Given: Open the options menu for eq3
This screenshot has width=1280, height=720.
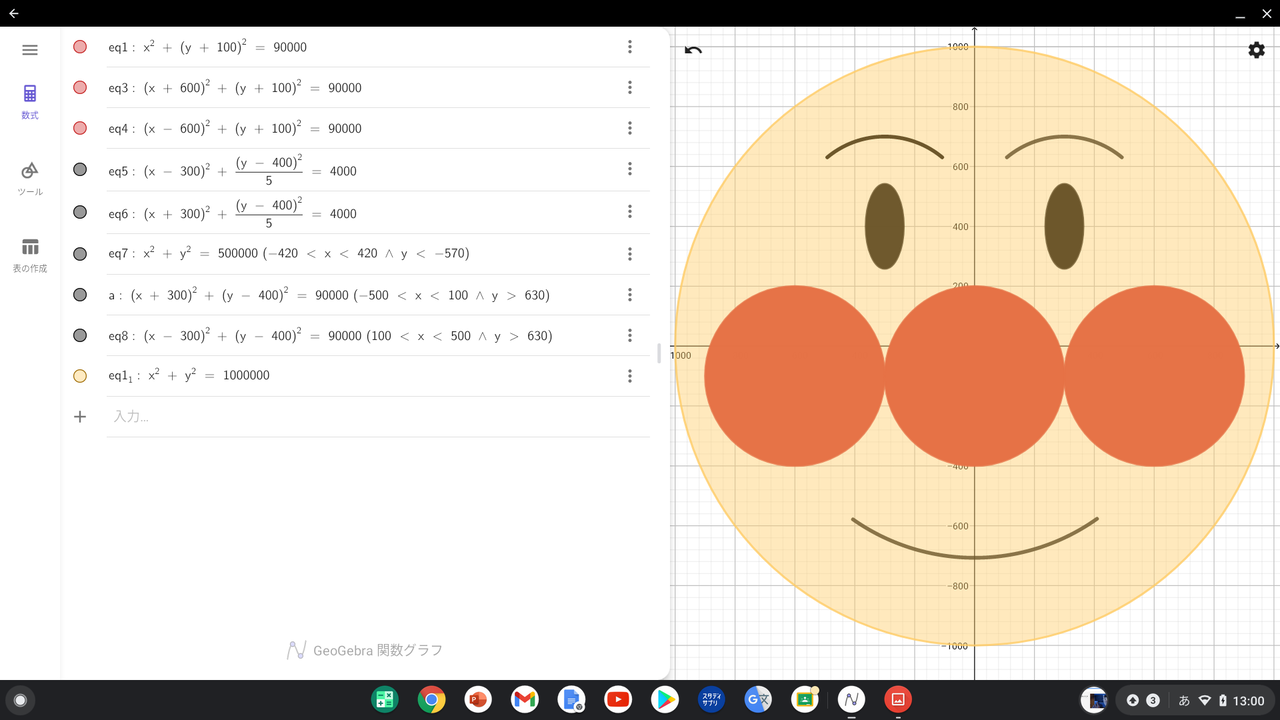Looking at the screenshot, I should point(630,87).
